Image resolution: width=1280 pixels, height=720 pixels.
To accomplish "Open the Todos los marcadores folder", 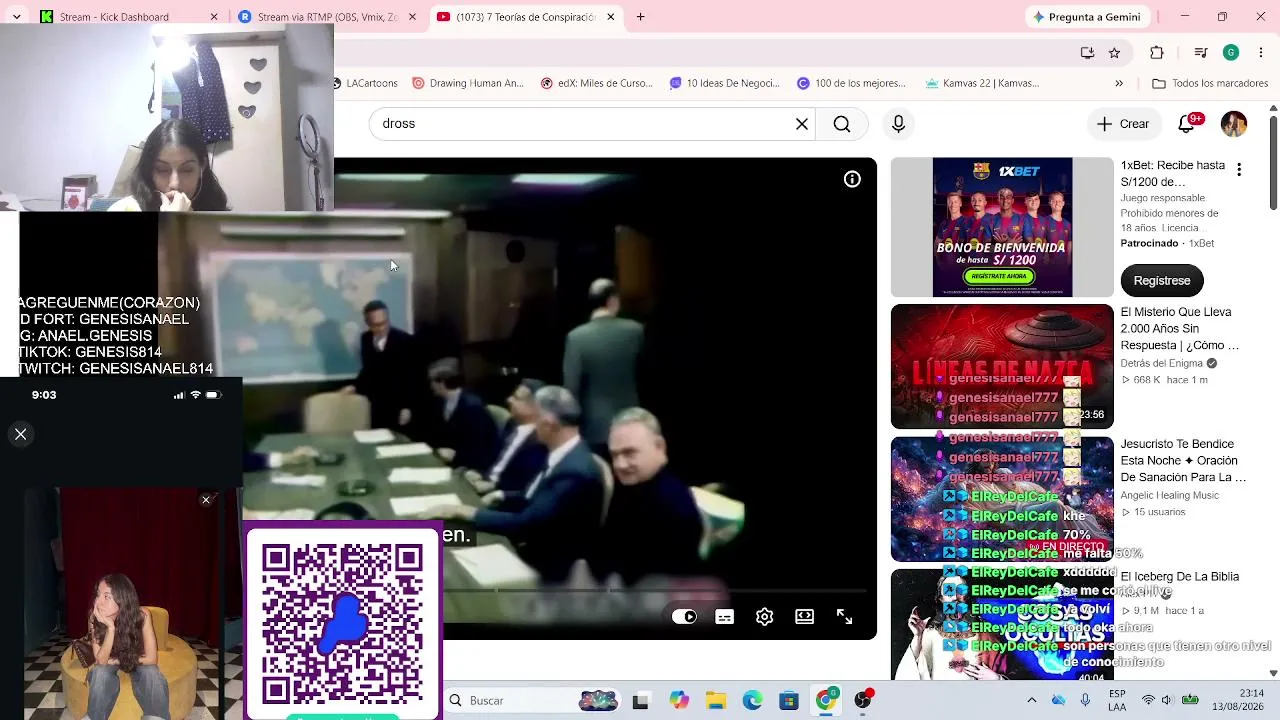I will click(x=1210, y=83).
